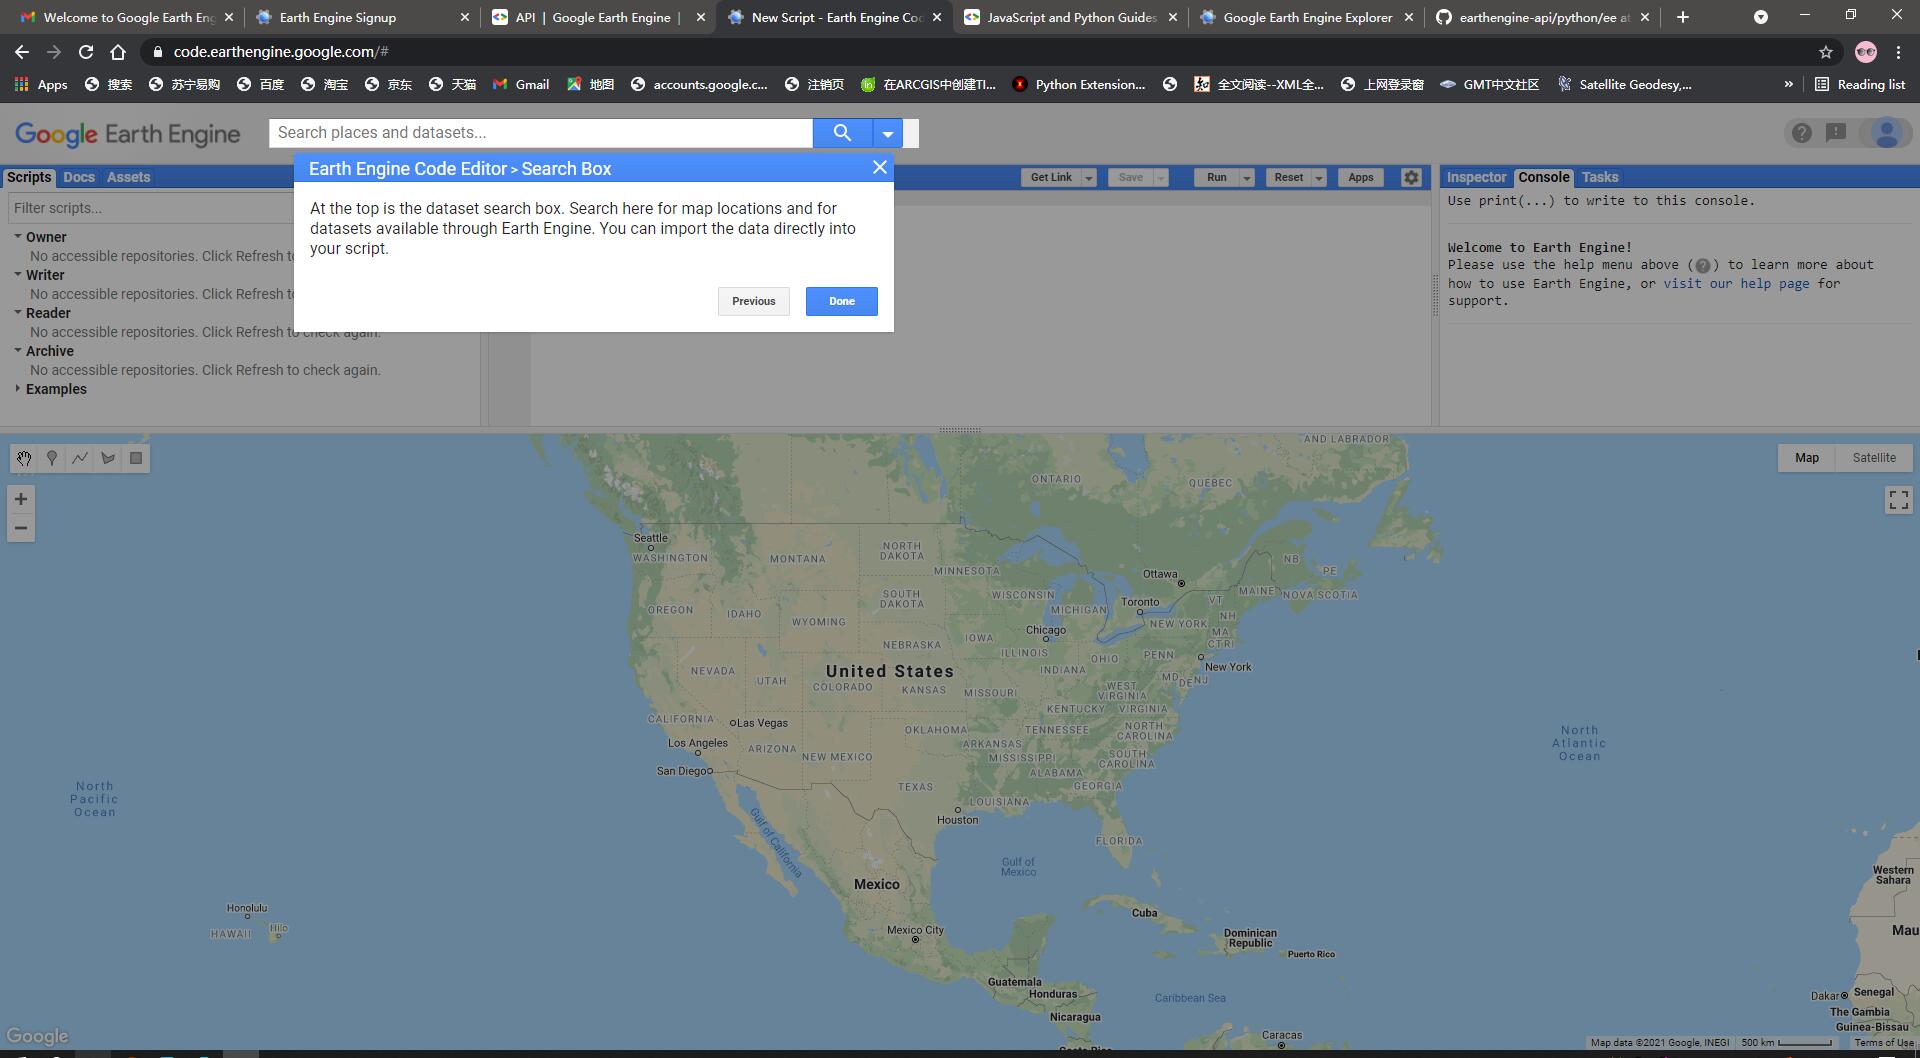
Task: Zoom in on the map
Action: click(x=21, y=499)
